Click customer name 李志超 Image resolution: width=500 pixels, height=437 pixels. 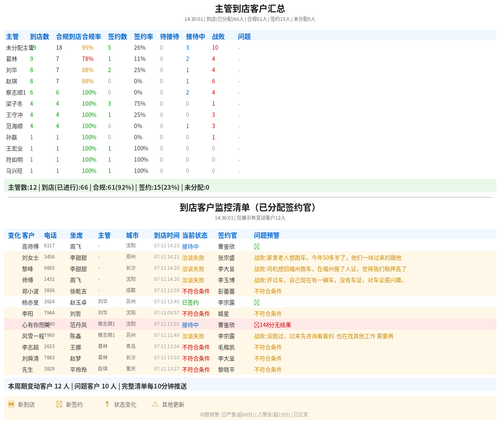pos(30,347)
